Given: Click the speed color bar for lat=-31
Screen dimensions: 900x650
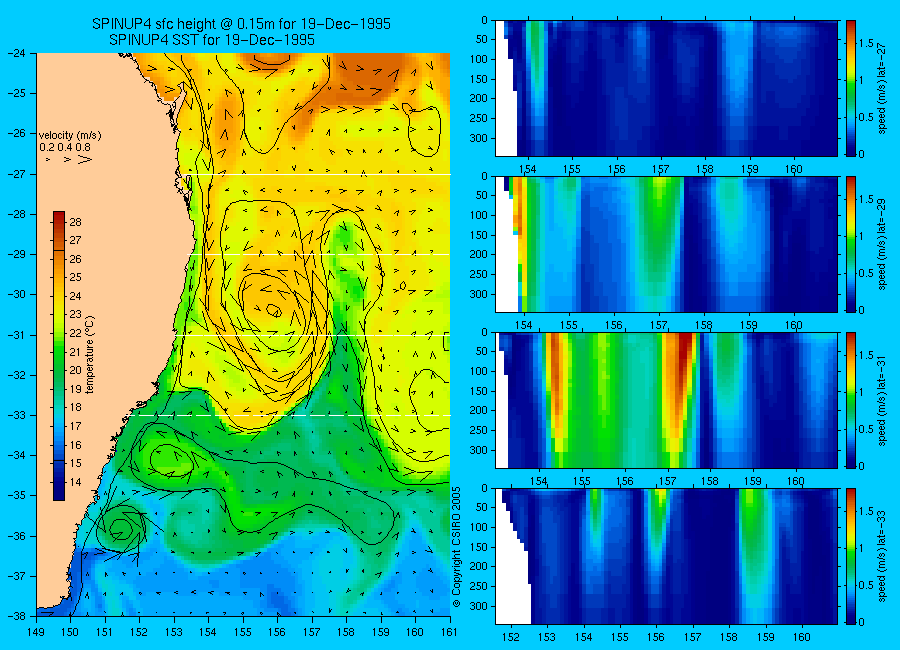Looking at the screenshot, I should pyautogui.click(x=851, y=400).
